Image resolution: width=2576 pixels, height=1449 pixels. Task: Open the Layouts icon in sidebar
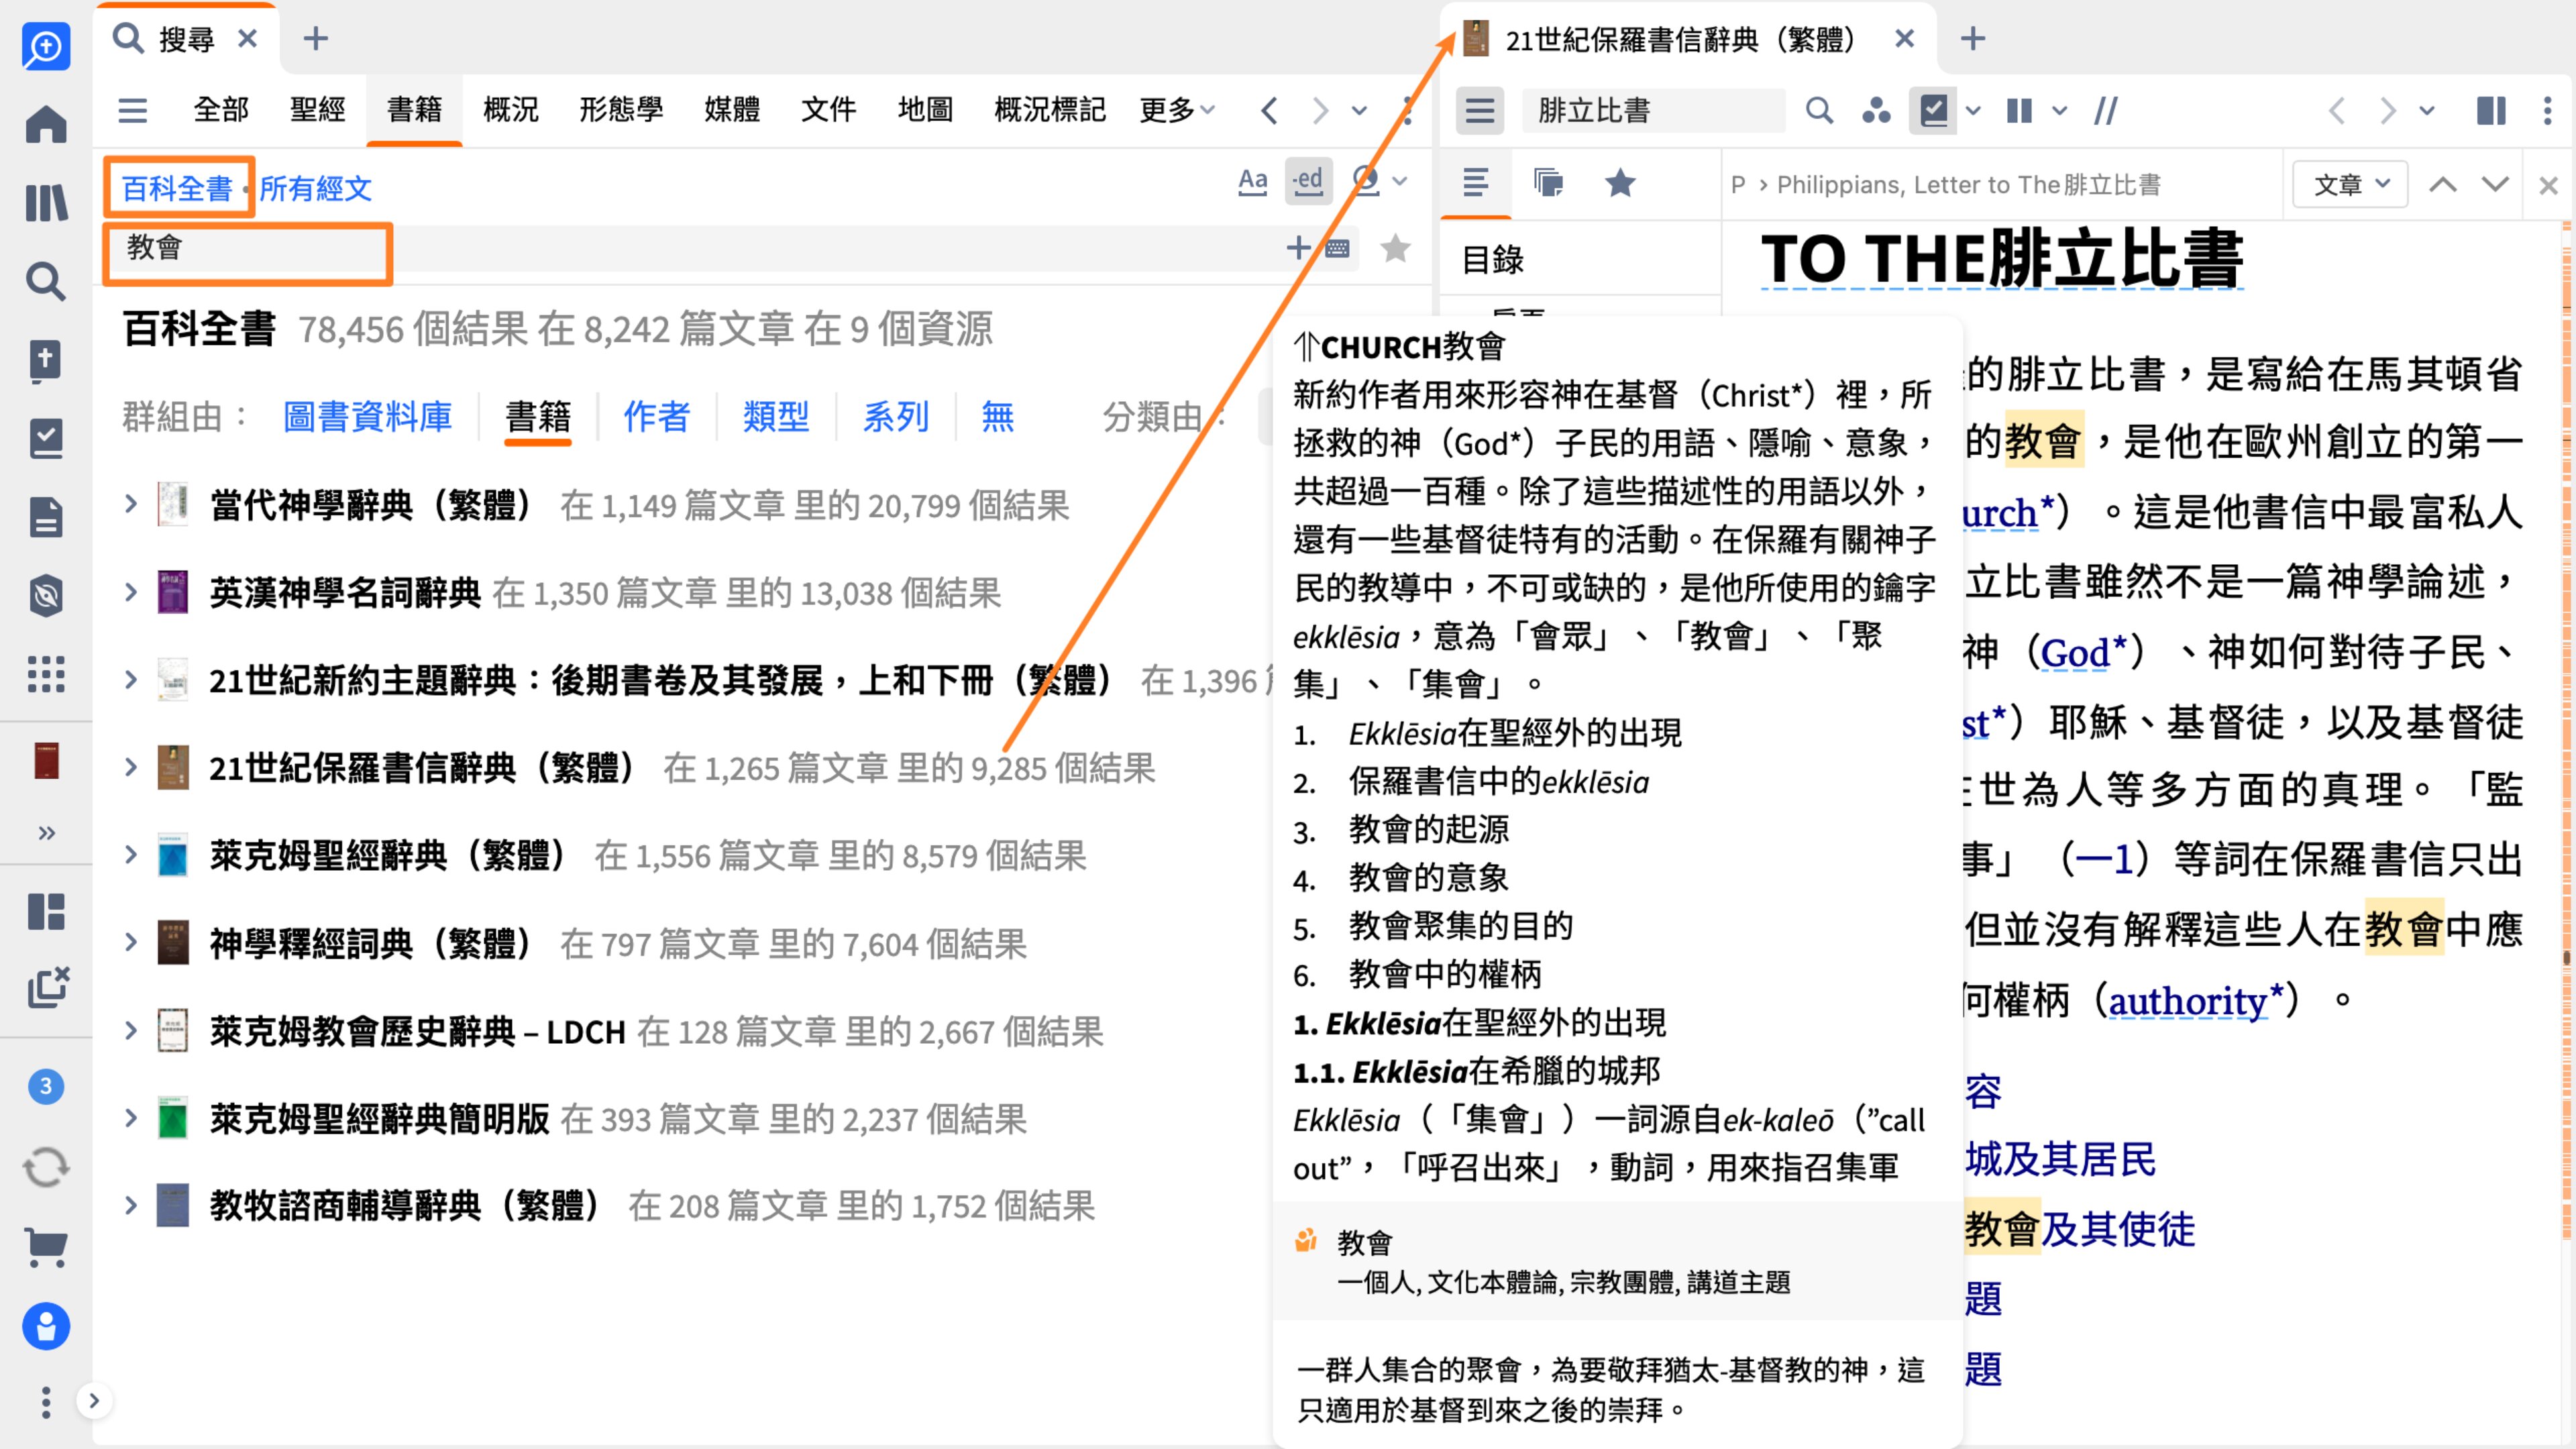tap(46, 911)
